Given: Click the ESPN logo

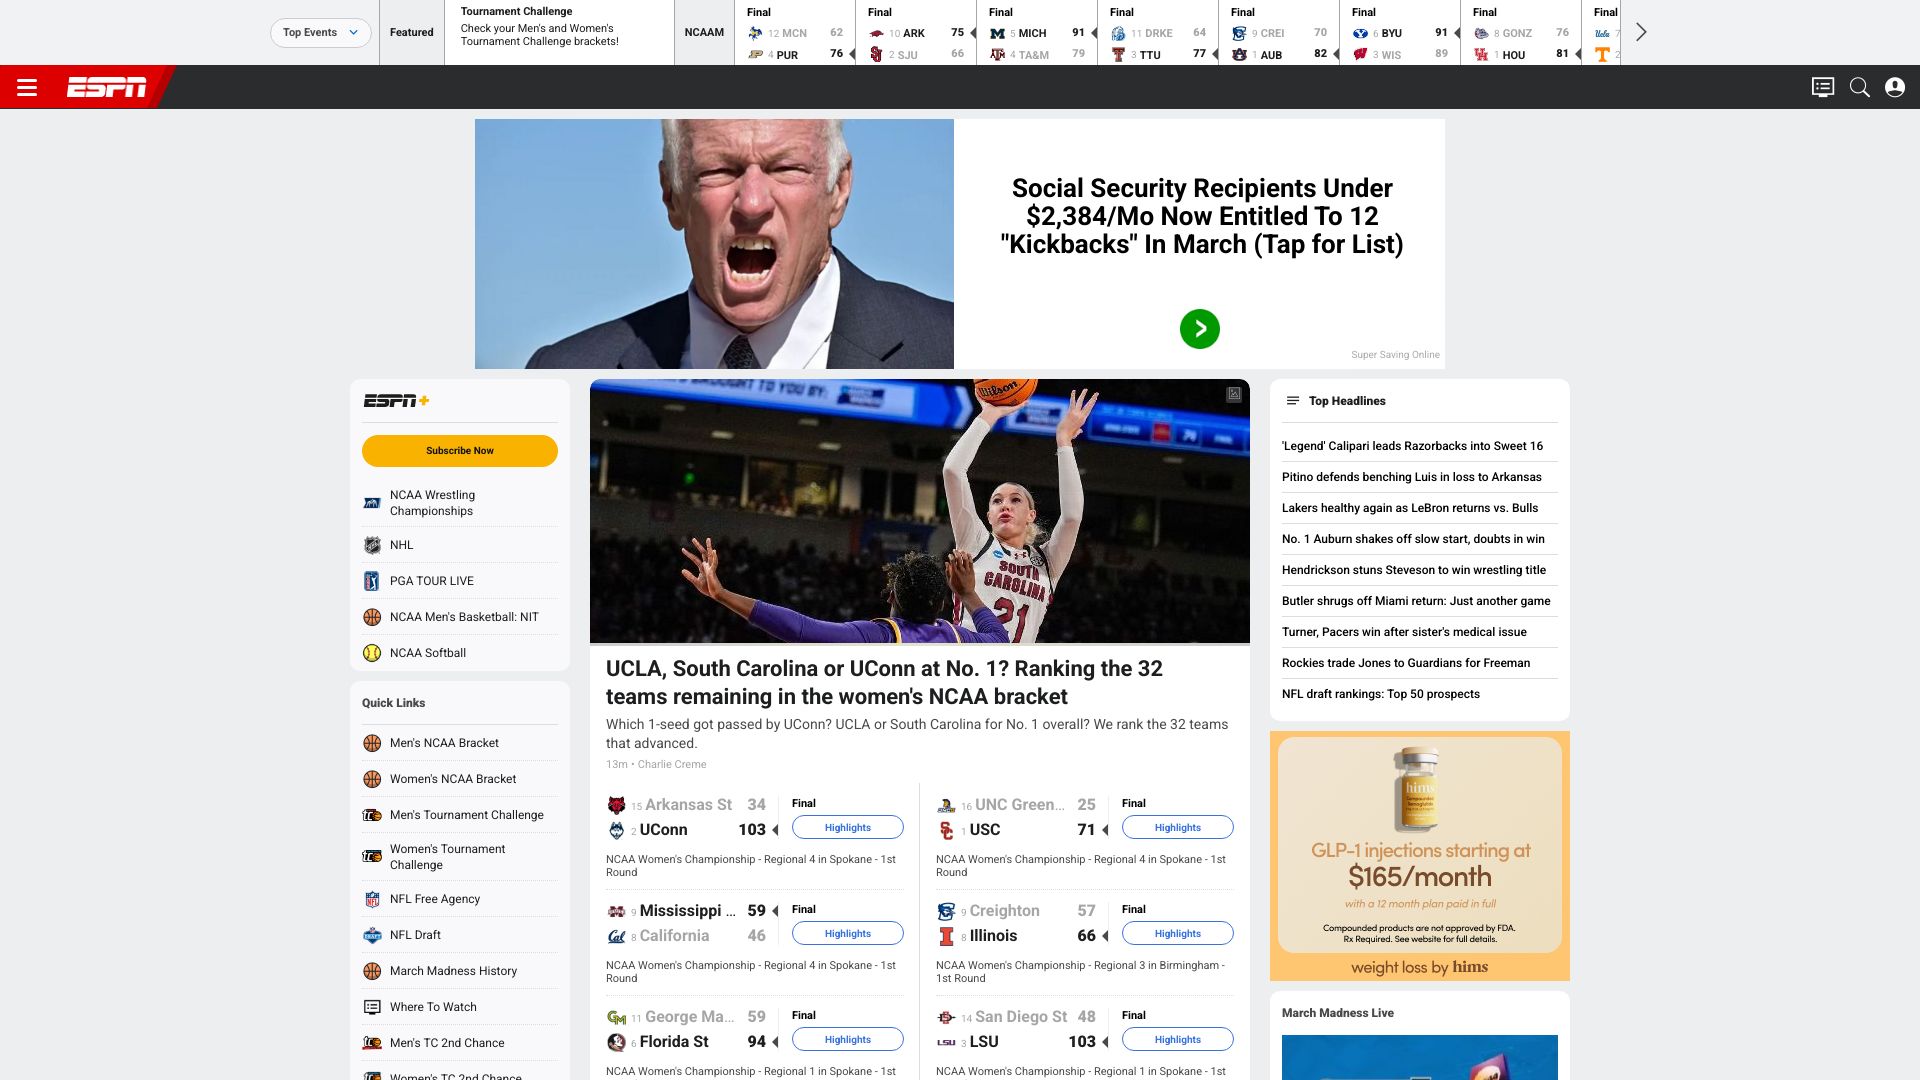Looking at the screenshot, I should click(107, 88).
